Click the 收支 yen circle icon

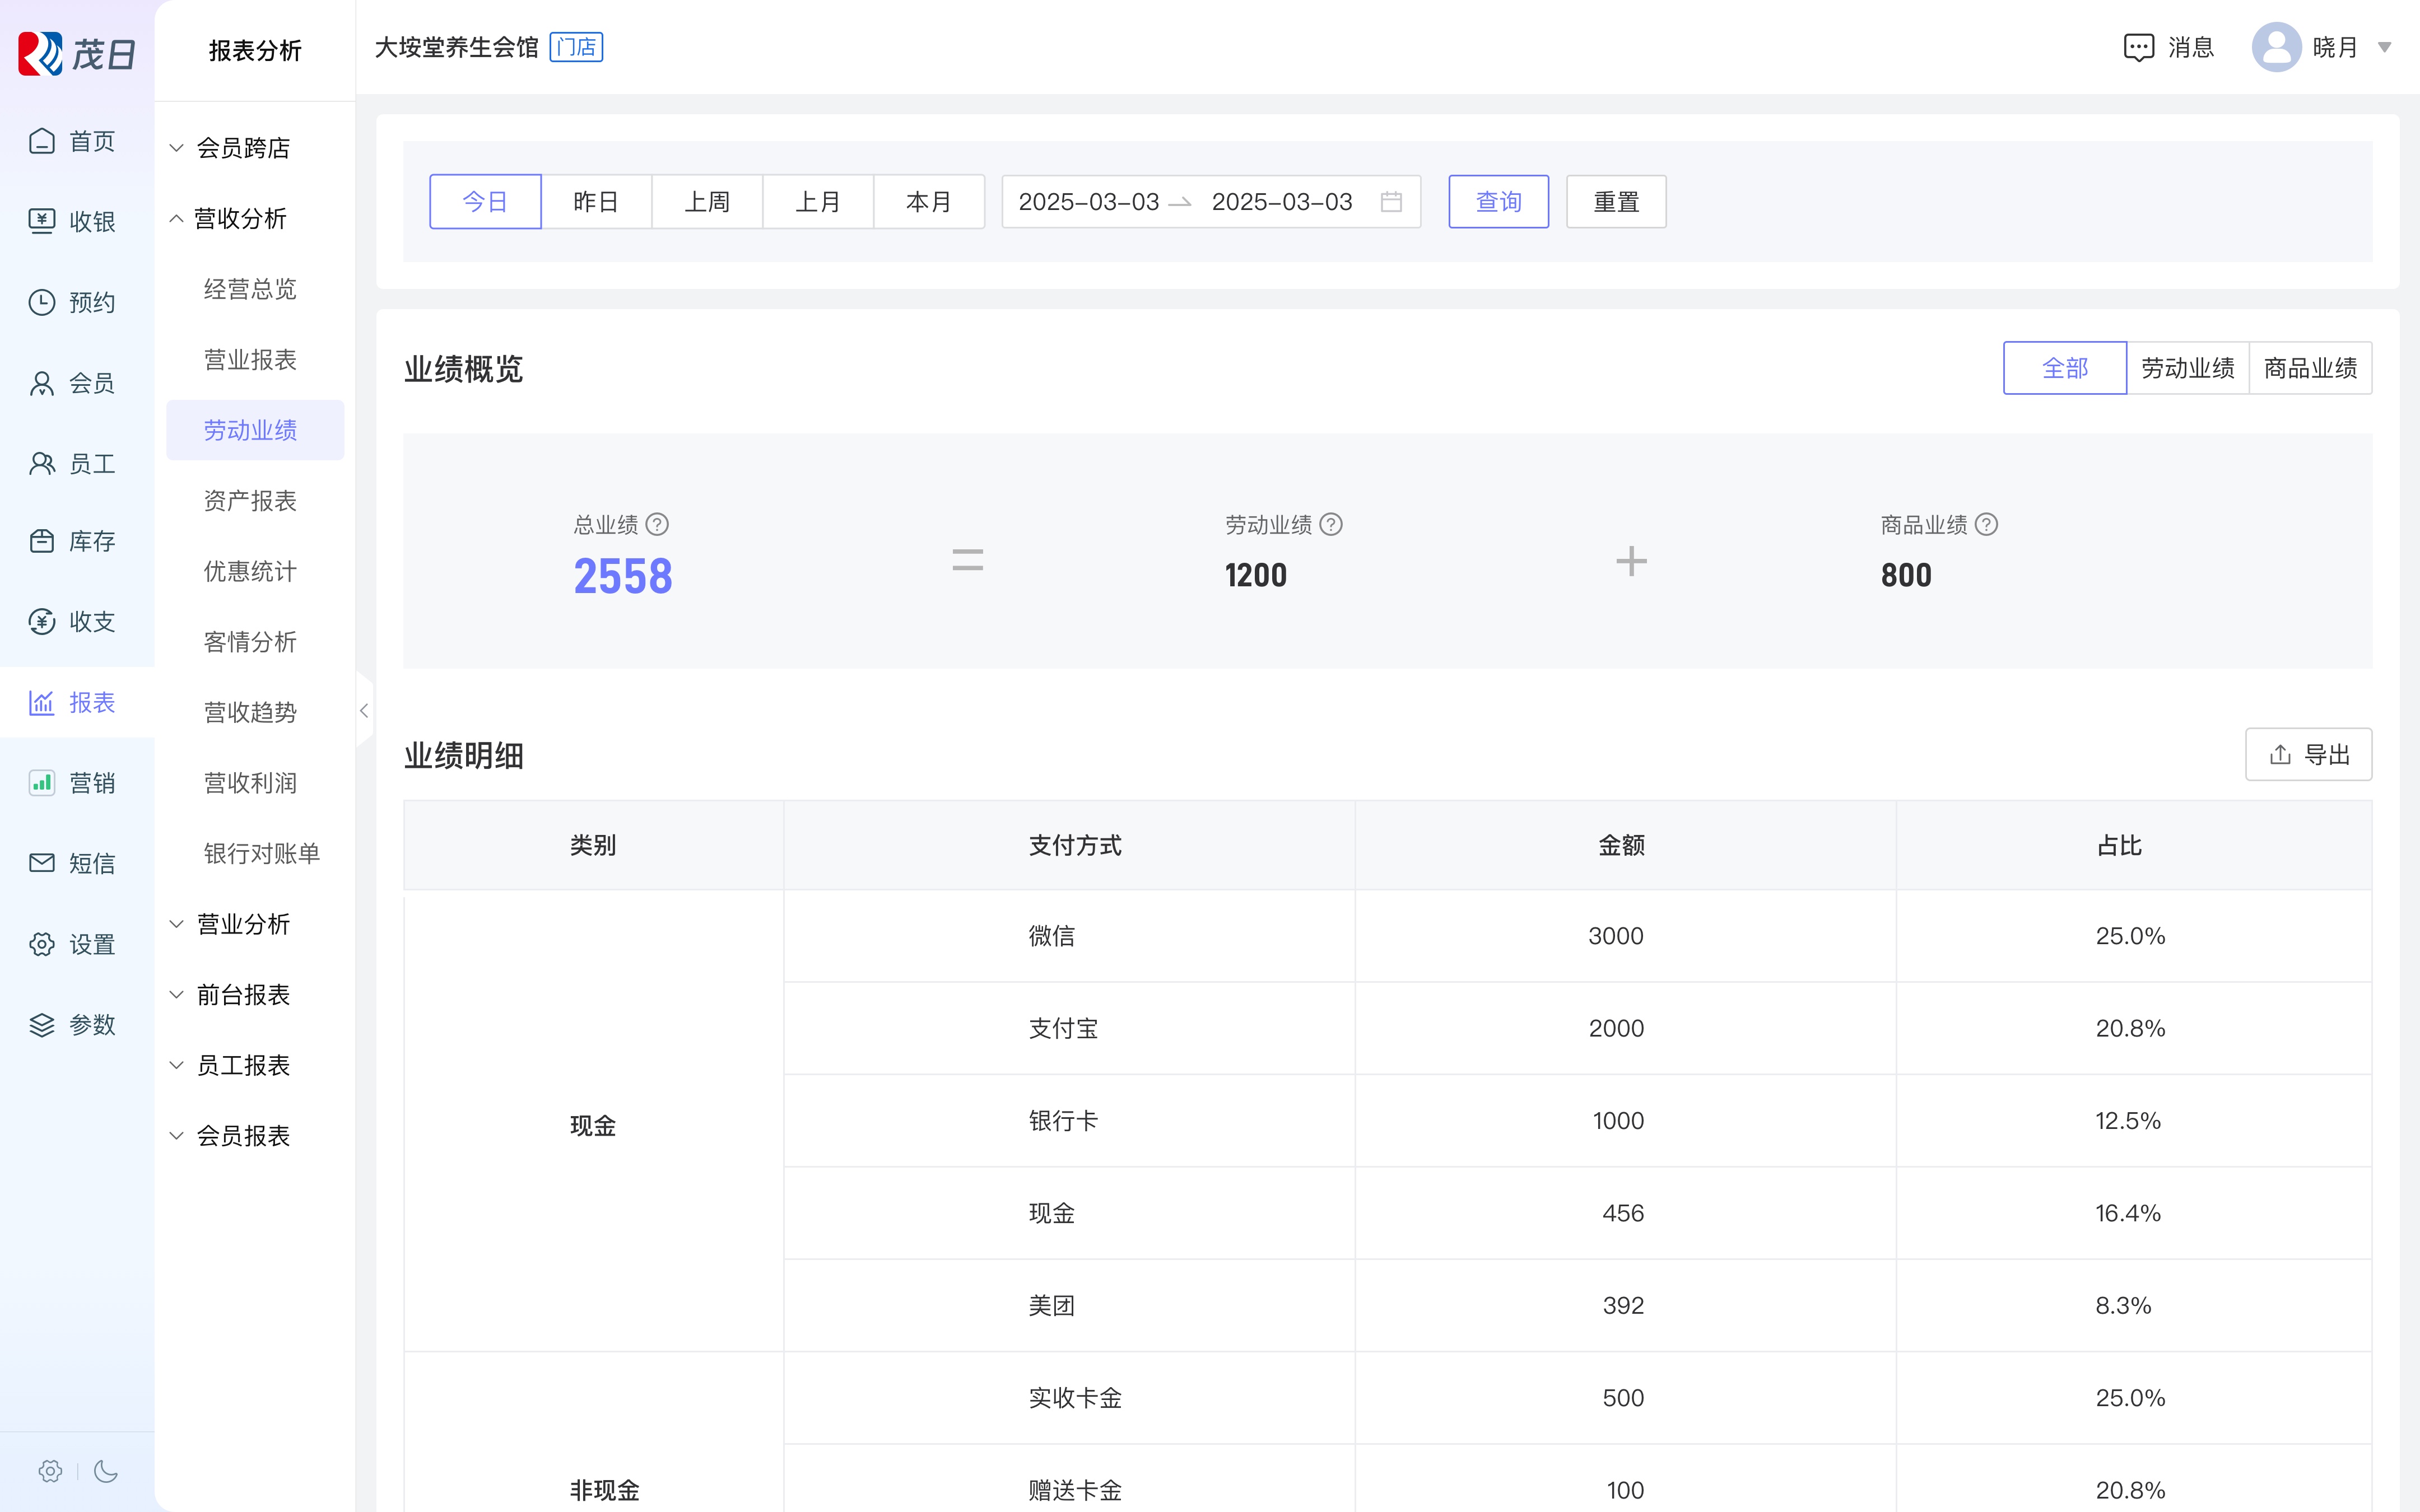(42, 622)
